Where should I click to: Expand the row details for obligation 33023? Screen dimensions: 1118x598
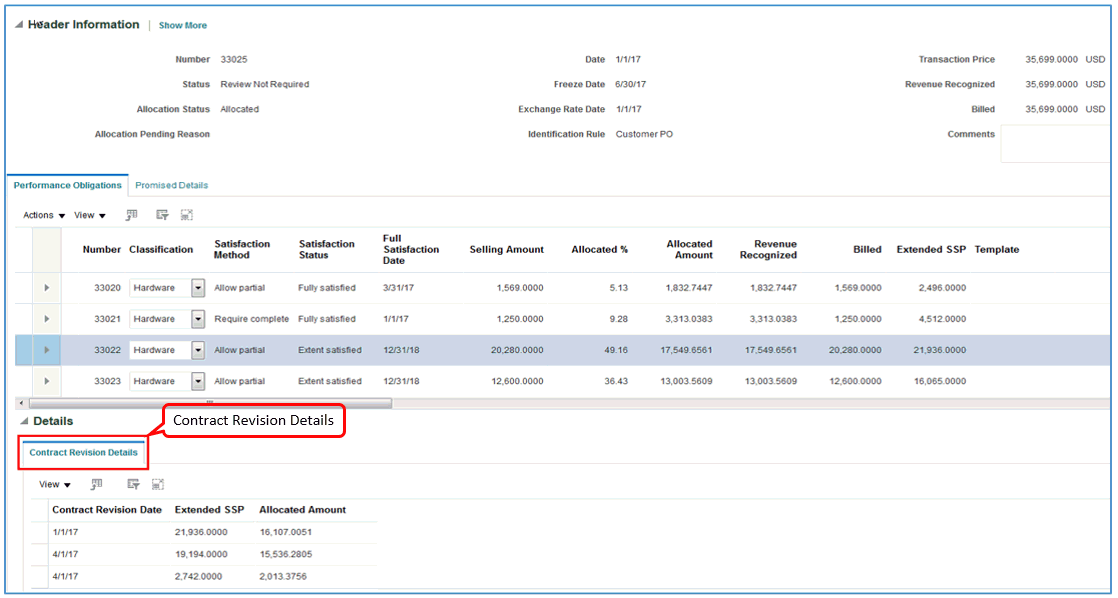47,380
